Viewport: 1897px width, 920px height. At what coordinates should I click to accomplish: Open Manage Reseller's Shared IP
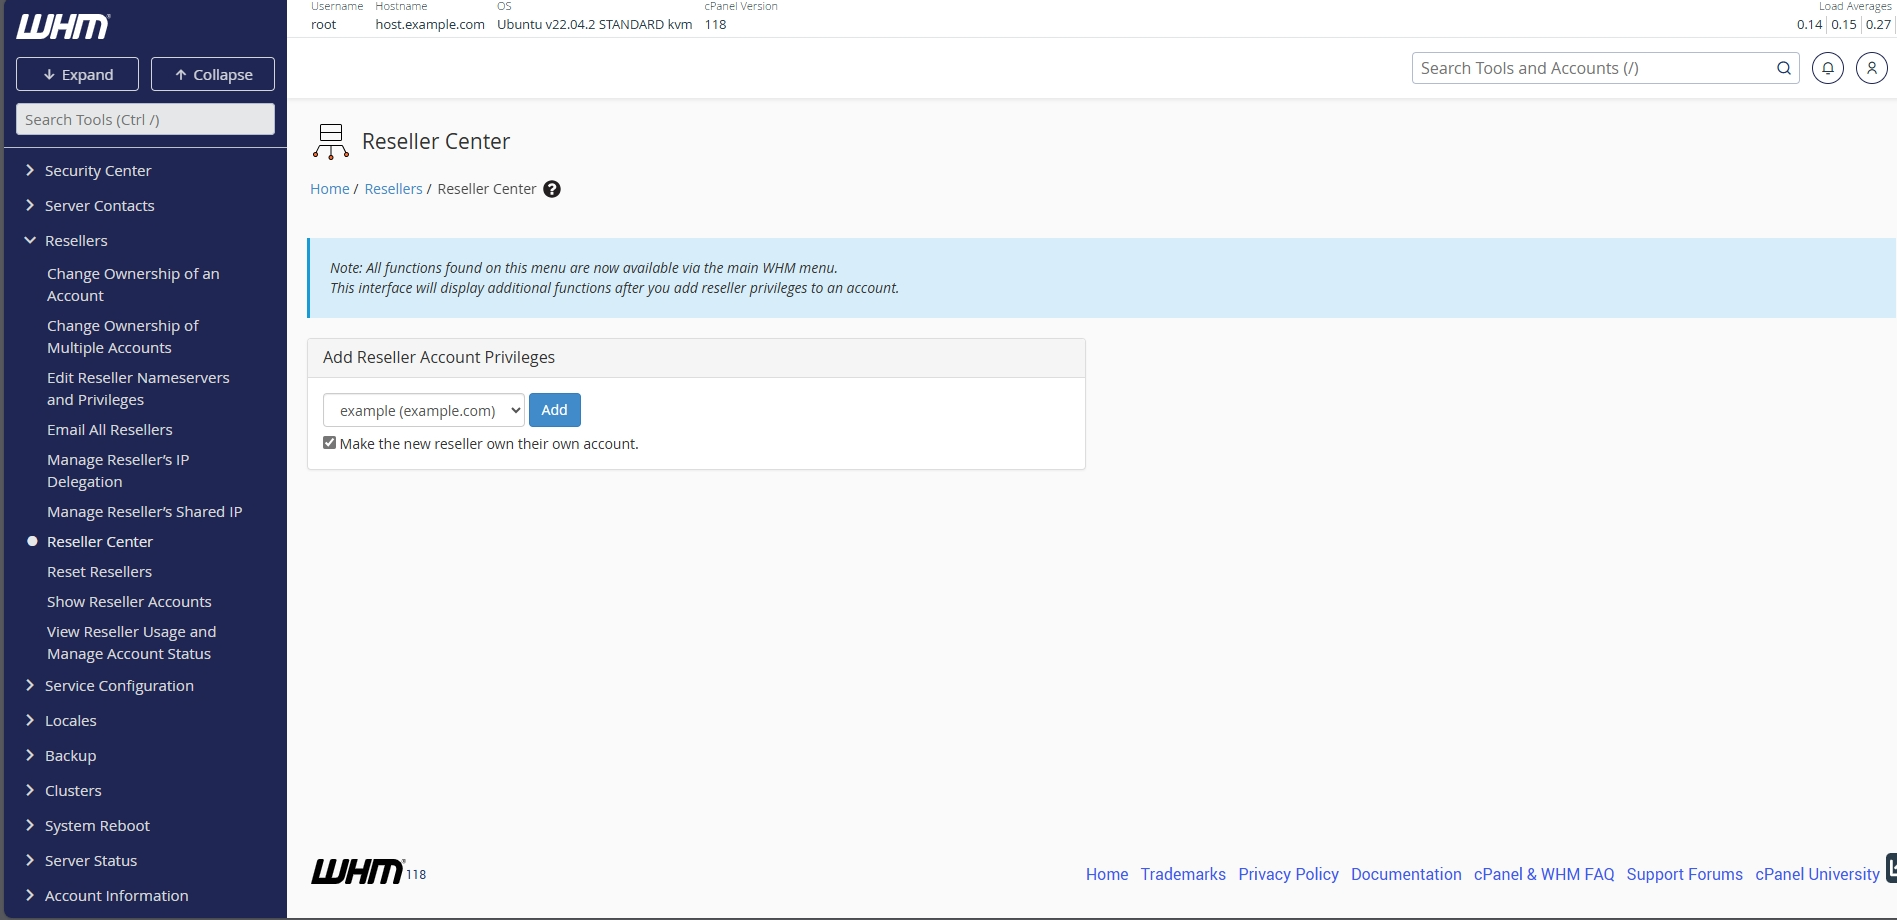tap(145, 512)
